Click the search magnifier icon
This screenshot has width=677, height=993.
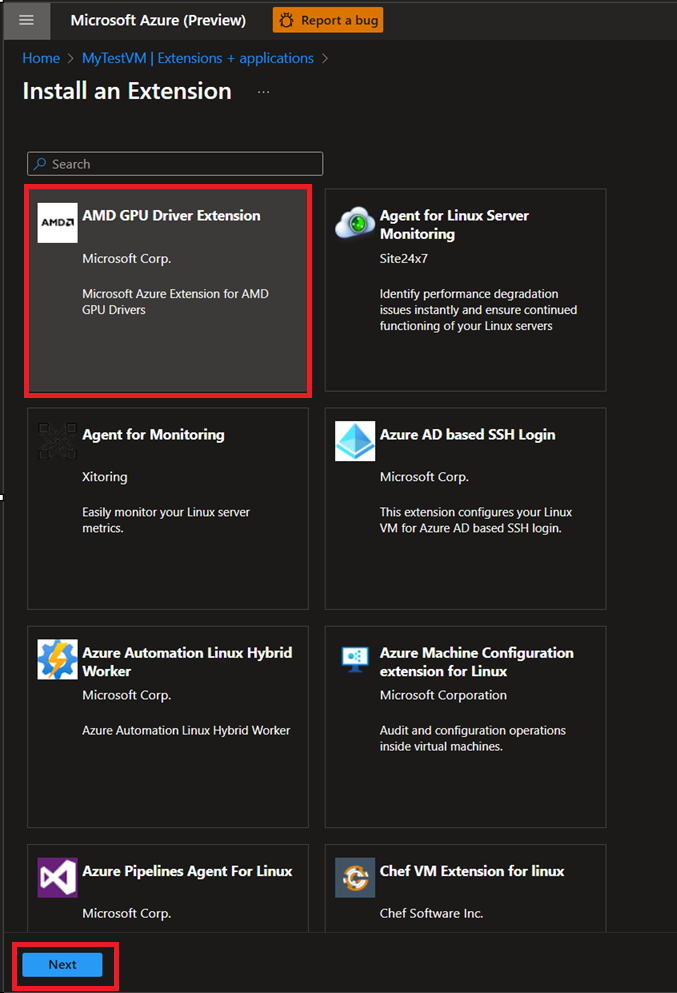tap(40, 164)
